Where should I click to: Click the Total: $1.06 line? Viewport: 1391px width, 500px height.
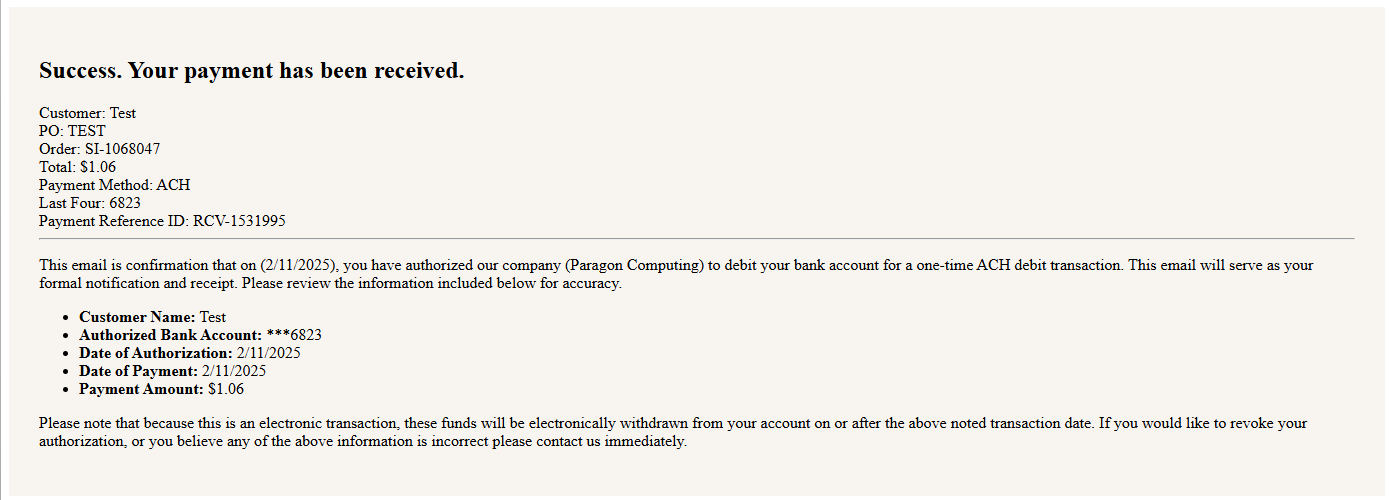point(77,167)
